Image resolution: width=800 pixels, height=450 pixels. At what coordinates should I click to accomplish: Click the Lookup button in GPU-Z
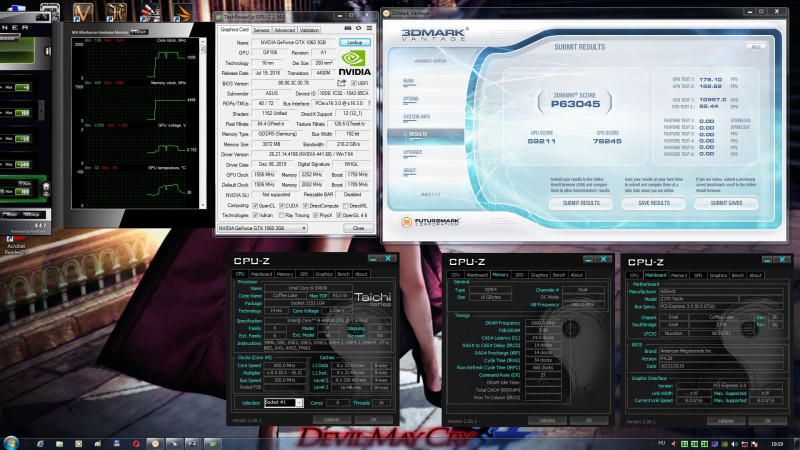(355, 42)
